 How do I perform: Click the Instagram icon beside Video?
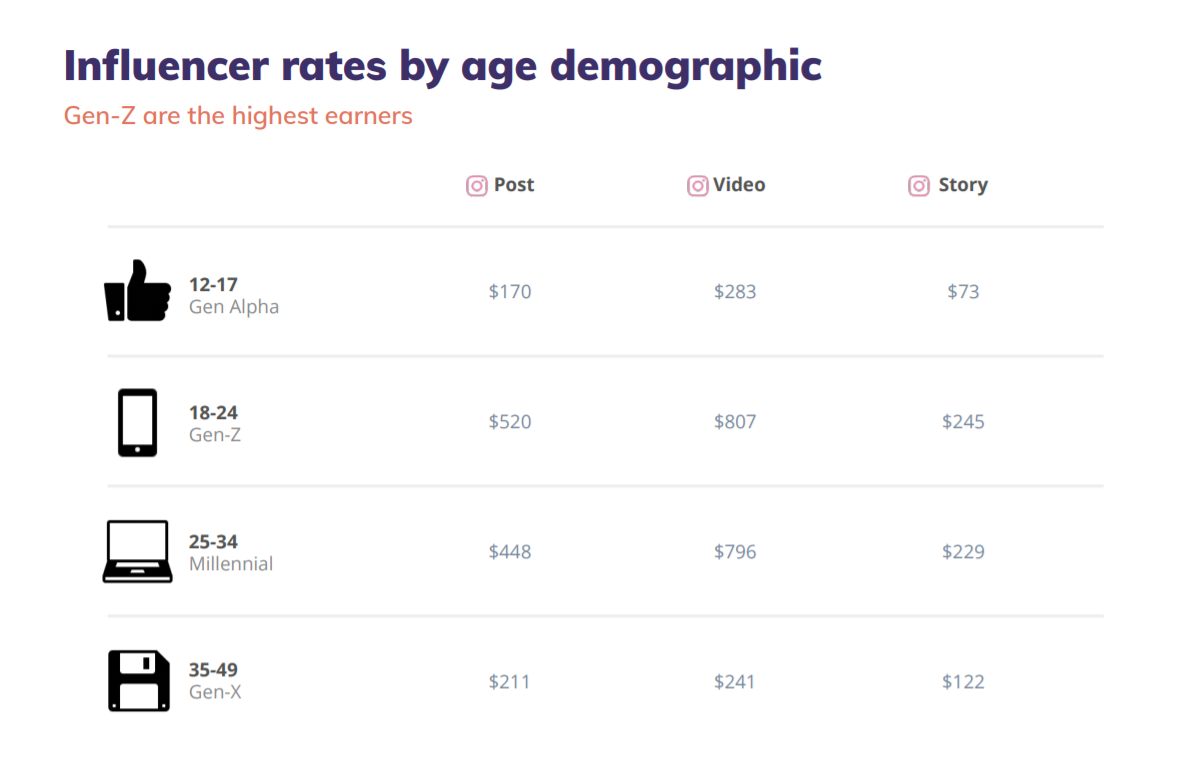point(697,186)
